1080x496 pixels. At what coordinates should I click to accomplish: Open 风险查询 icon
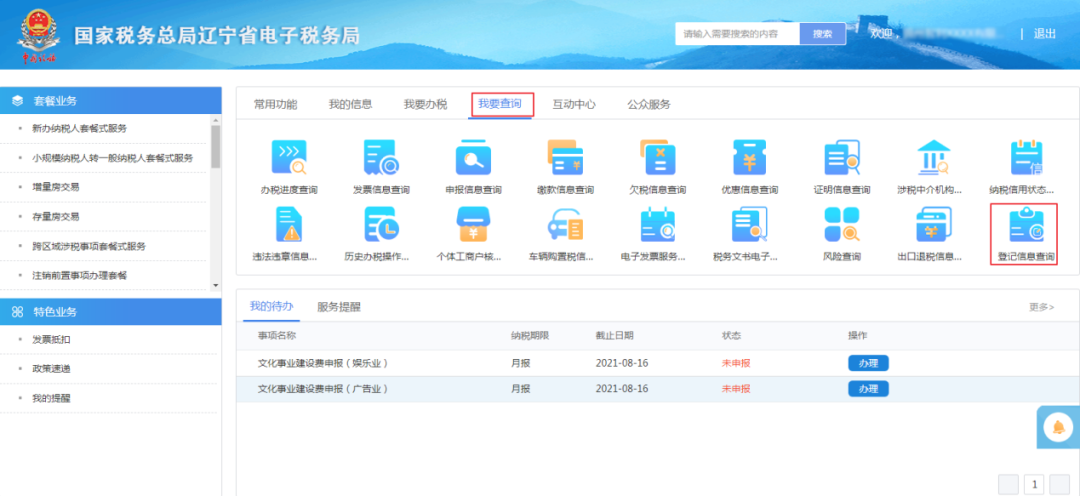(x=842, y=225)
